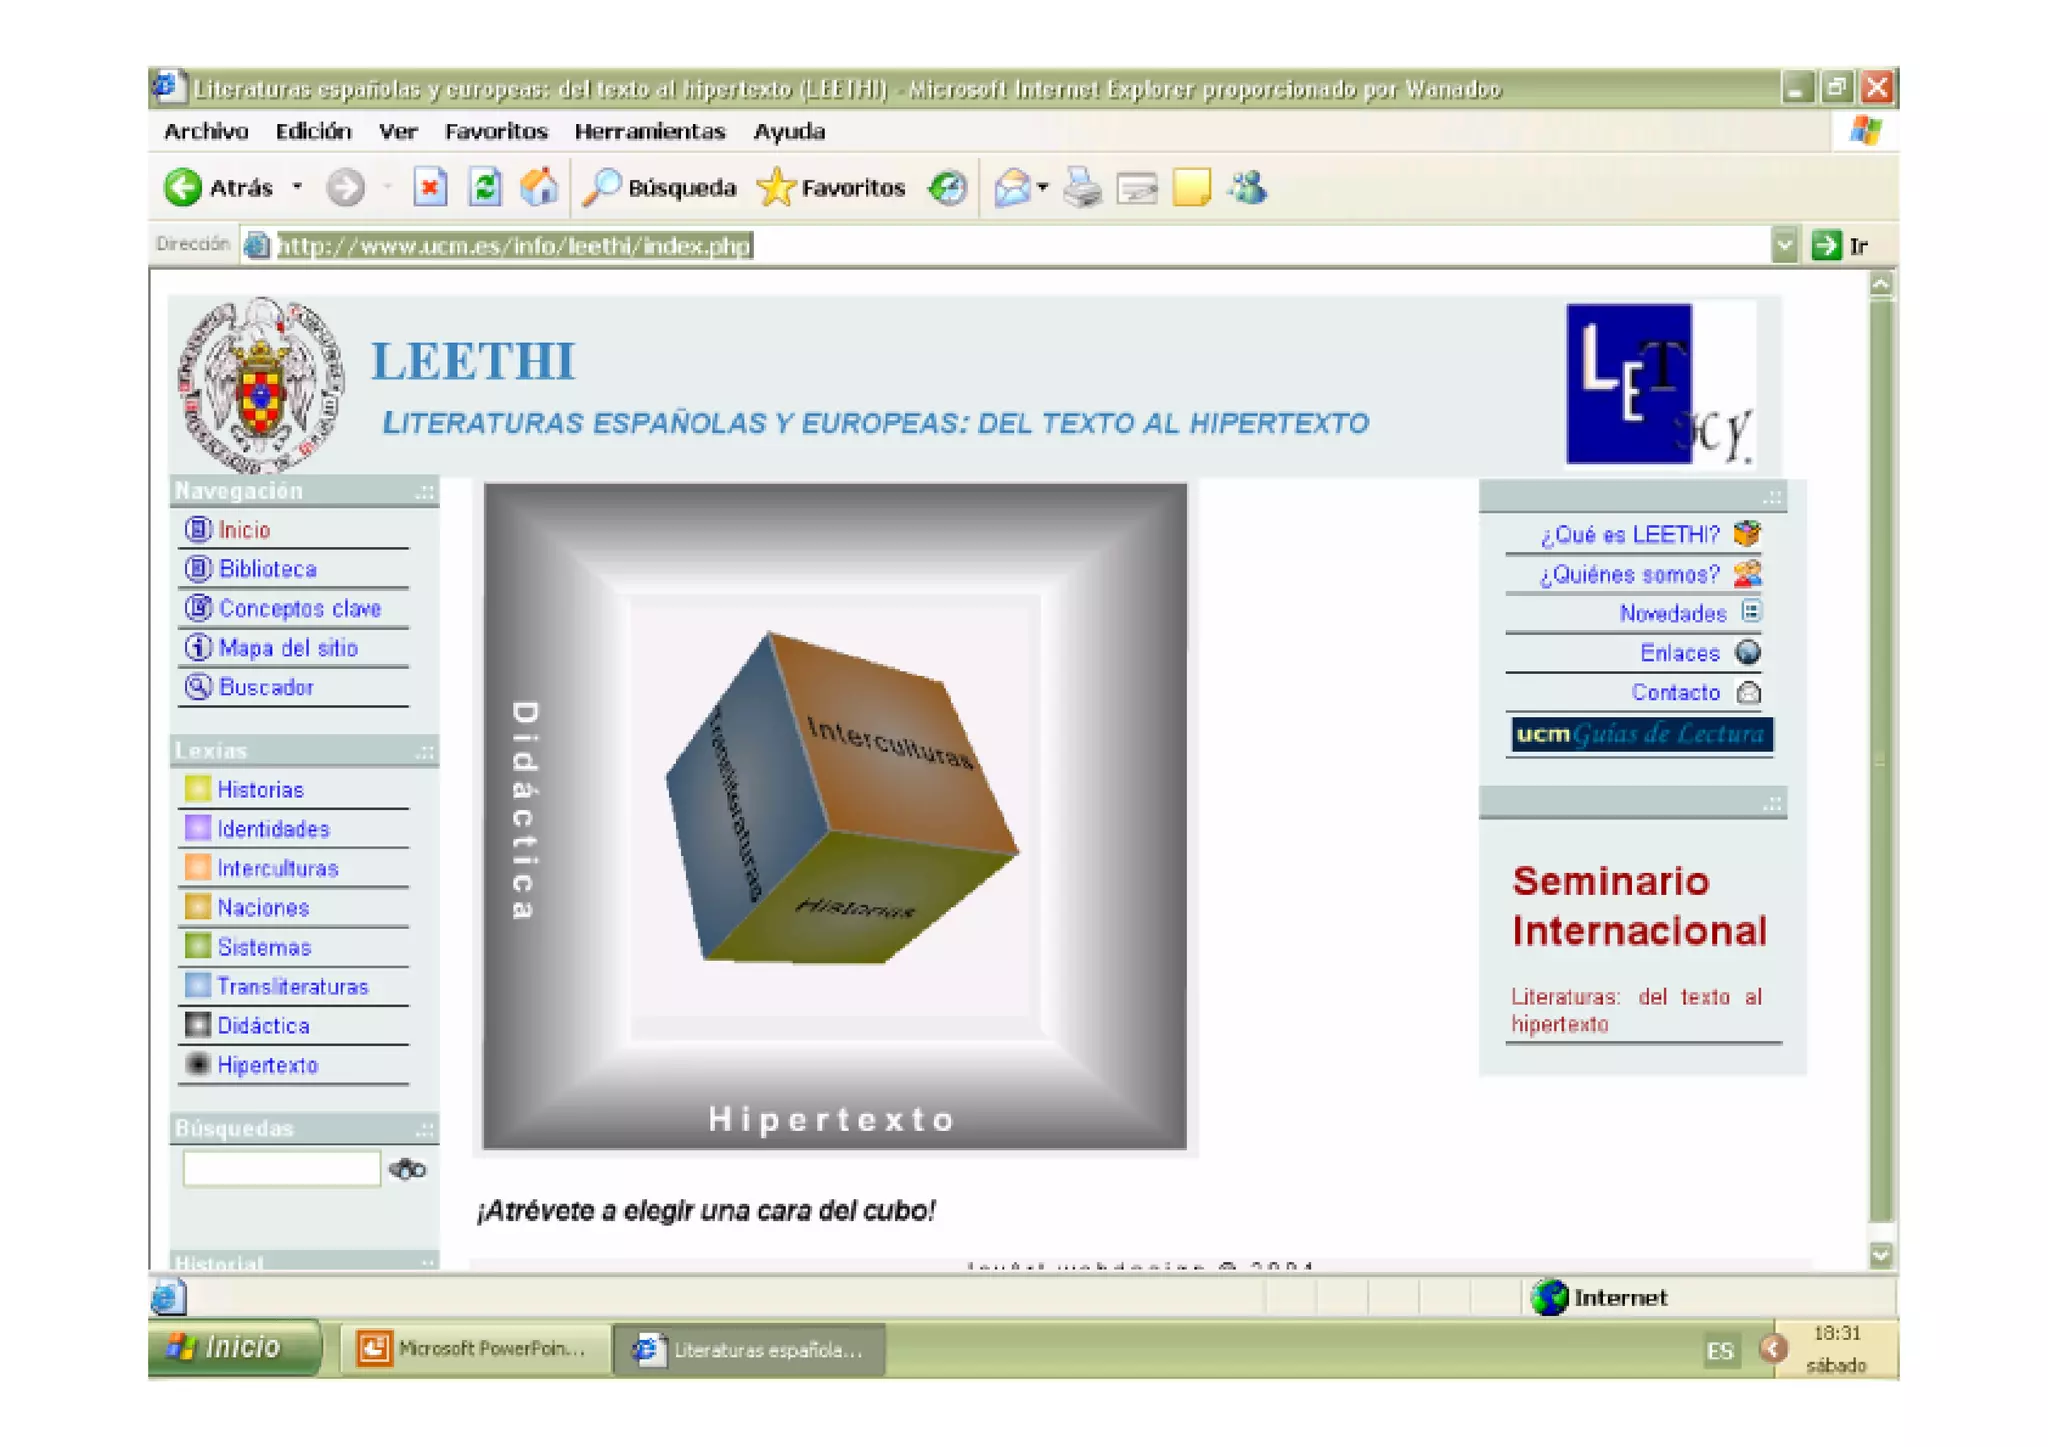Image resolution: width=2048 pixels, height=1447 pixels.
Task: Open the Búsqueda search pane
Action: pos(659,187)
